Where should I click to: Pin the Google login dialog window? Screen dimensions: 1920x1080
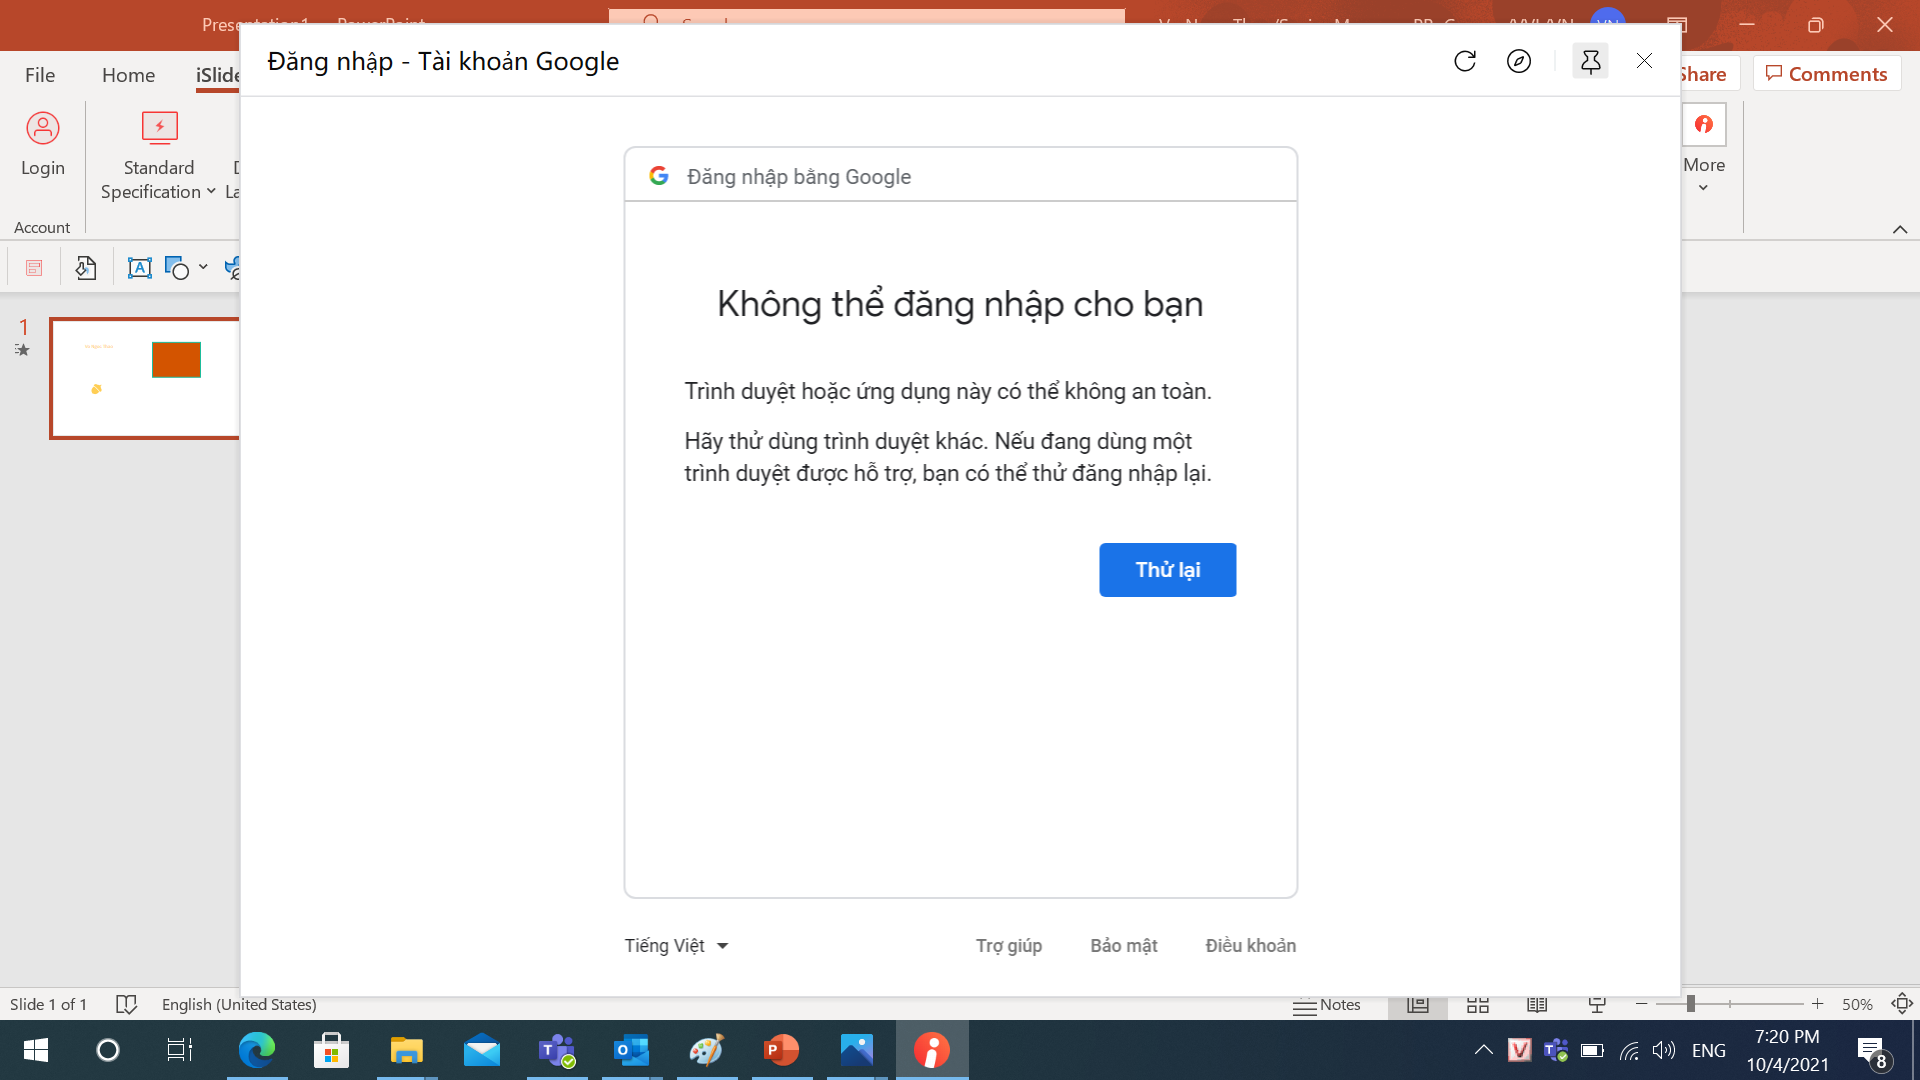pos(1590,61)
